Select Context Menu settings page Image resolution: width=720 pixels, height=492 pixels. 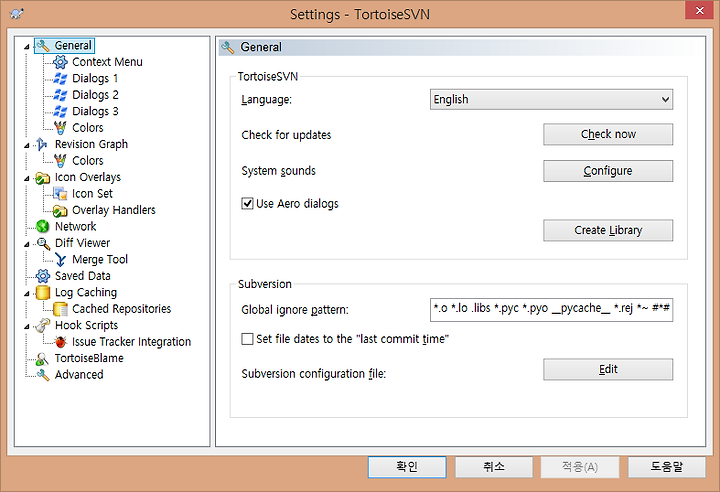[107, 62]
